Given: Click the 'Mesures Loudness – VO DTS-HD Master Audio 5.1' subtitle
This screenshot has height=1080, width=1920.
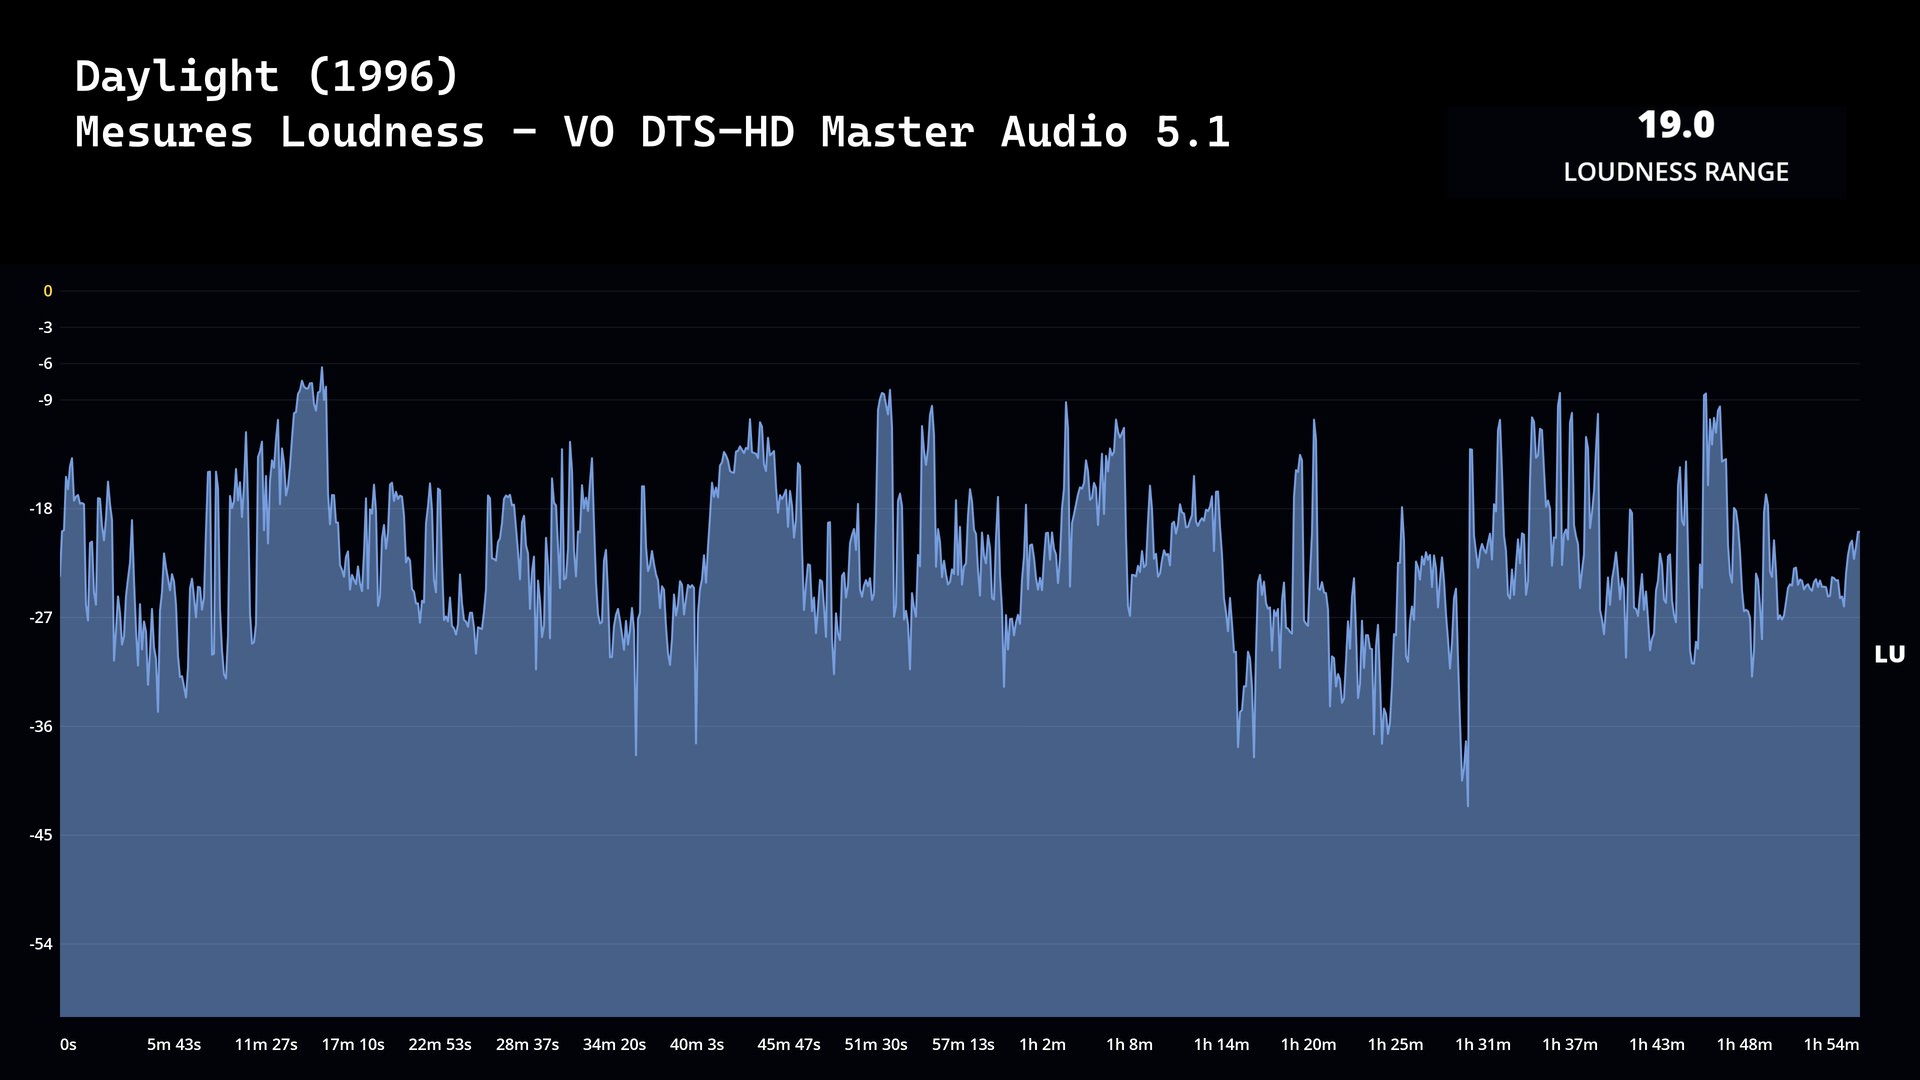Looking at the screenshot, I should (x=653, y=132).
